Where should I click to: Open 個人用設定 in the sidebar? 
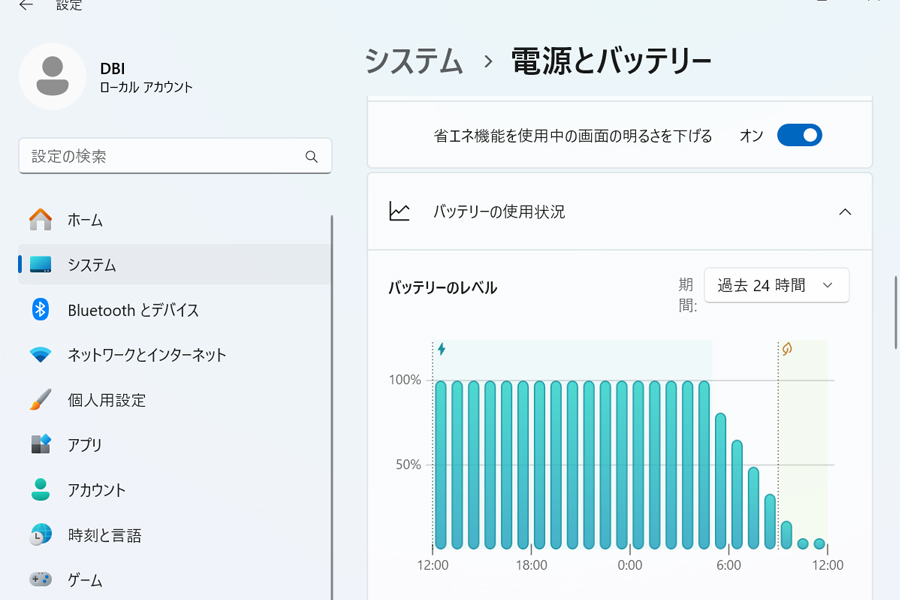pos(174,400)
